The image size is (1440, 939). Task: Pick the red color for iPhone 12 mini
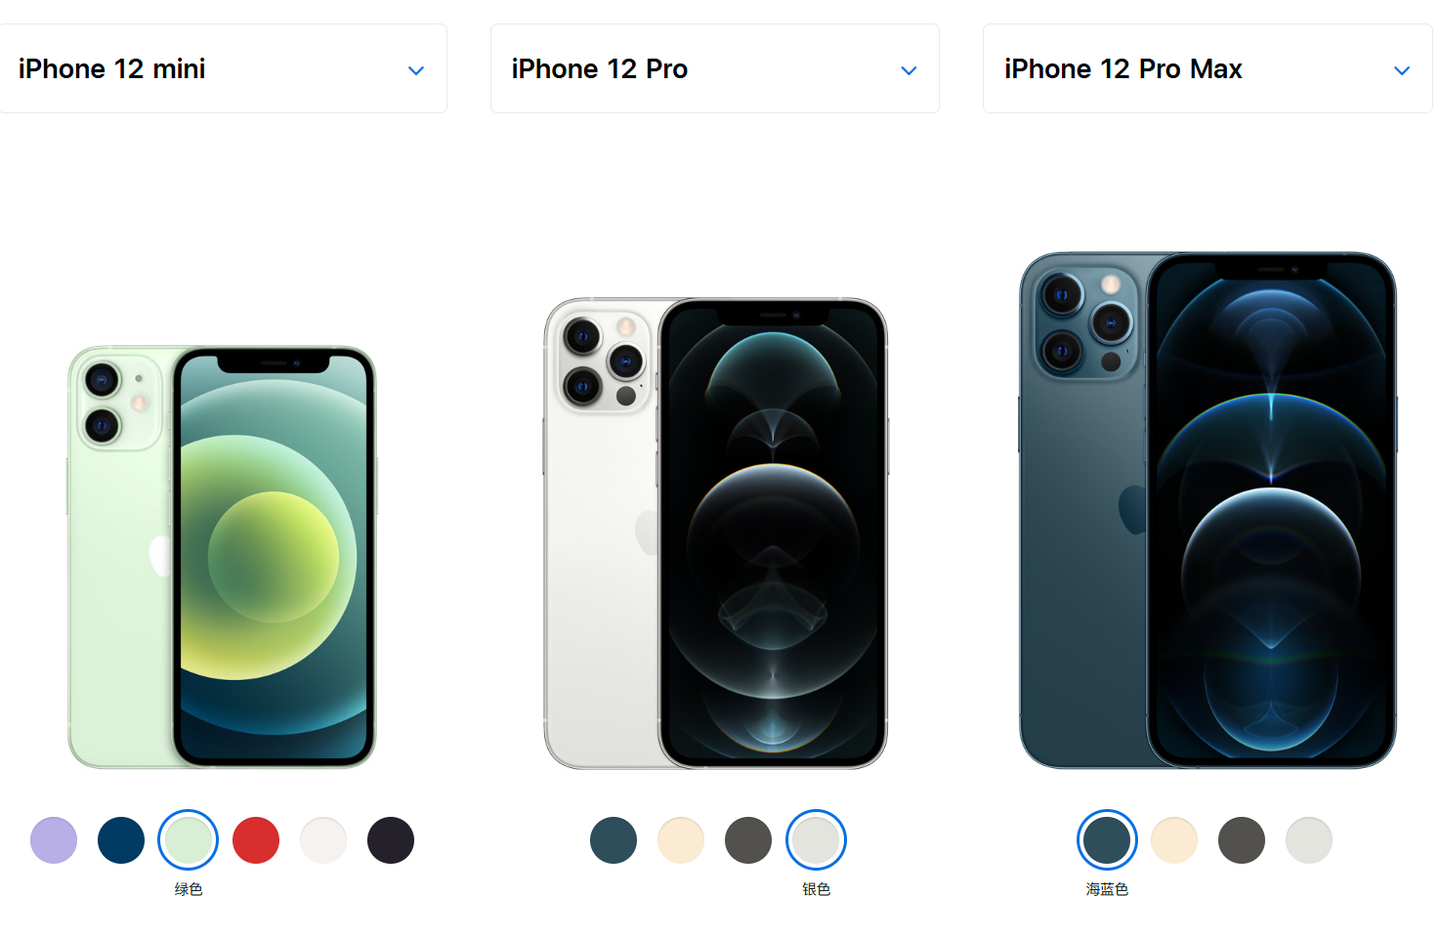tap(256, 840)
